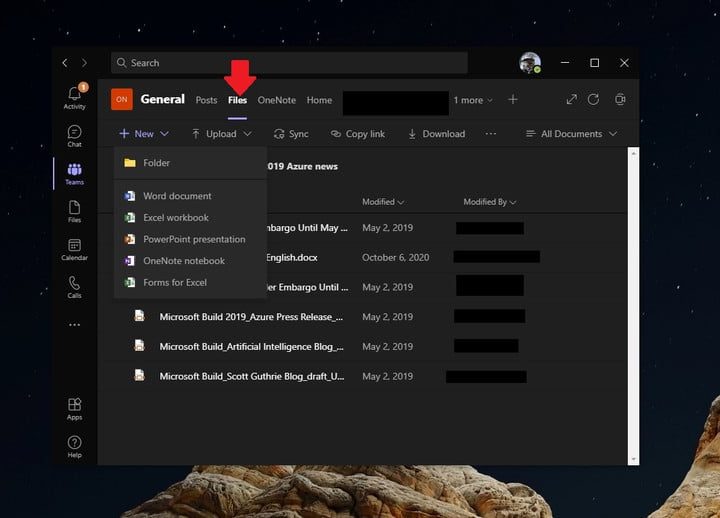Open Chat in the sidebar
Screen dimensions: 720x518
(x=74, y=136)
